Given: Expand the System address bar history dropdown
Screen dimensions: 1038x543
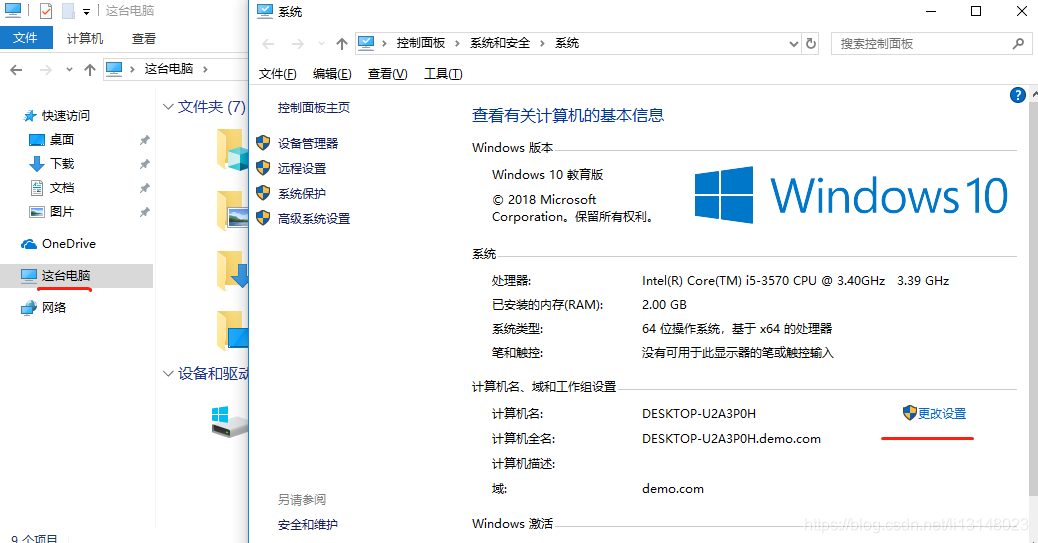Looking at the screenshot, I should click(x=794, y=44).
